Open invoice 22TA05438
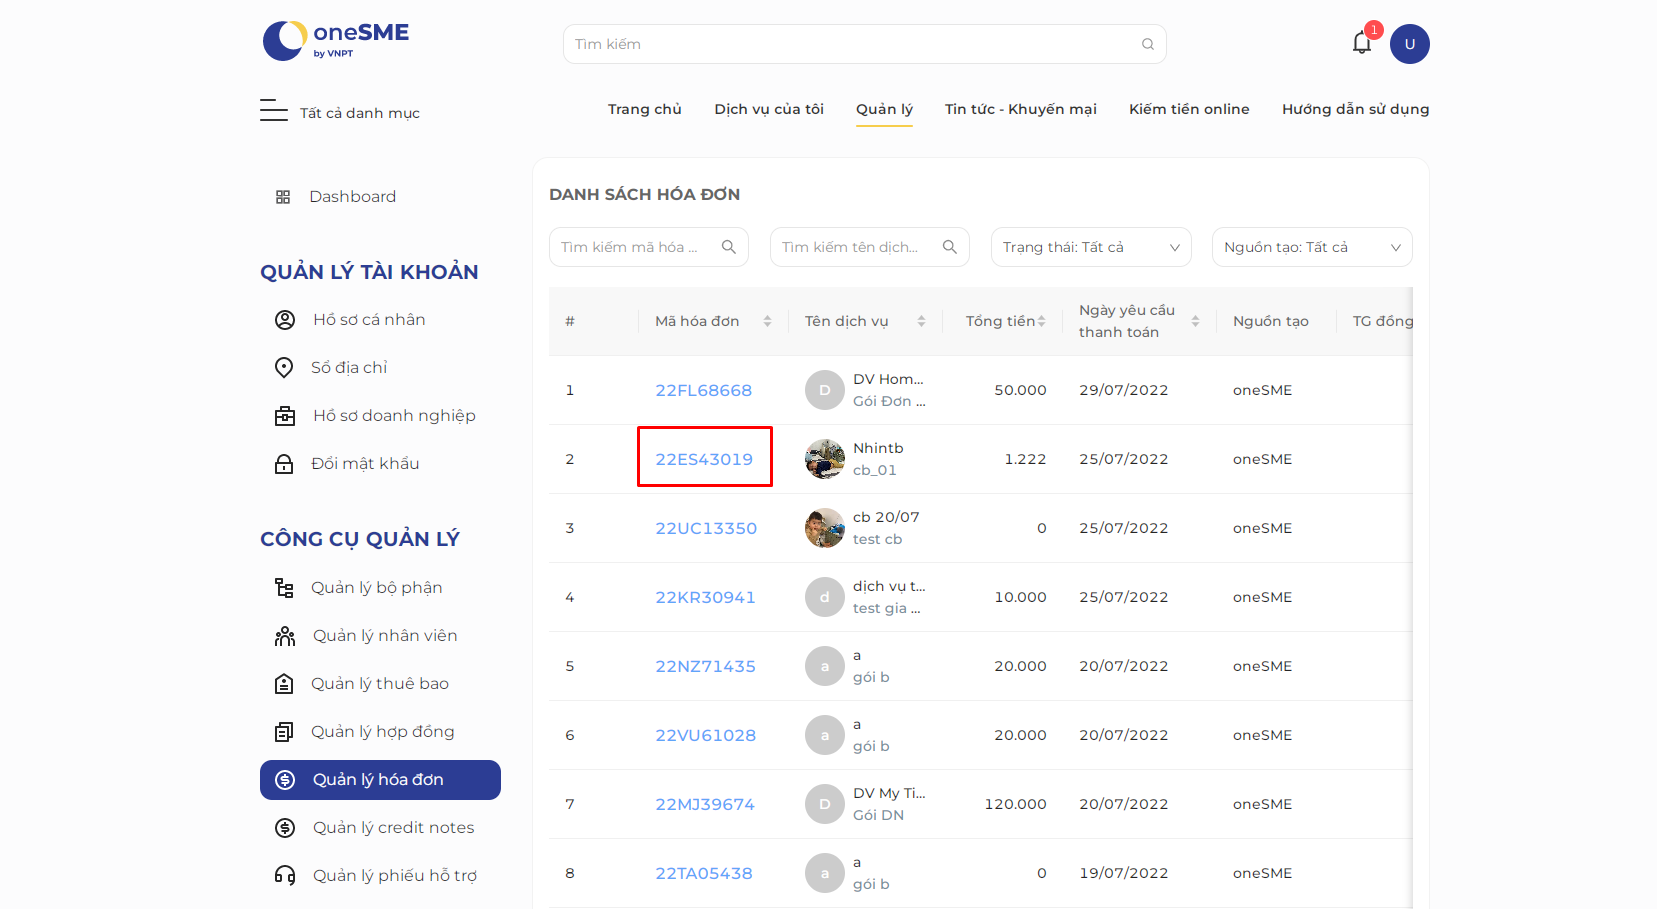The height and width of the screenshot is (909, 1657). pos(704,873)
